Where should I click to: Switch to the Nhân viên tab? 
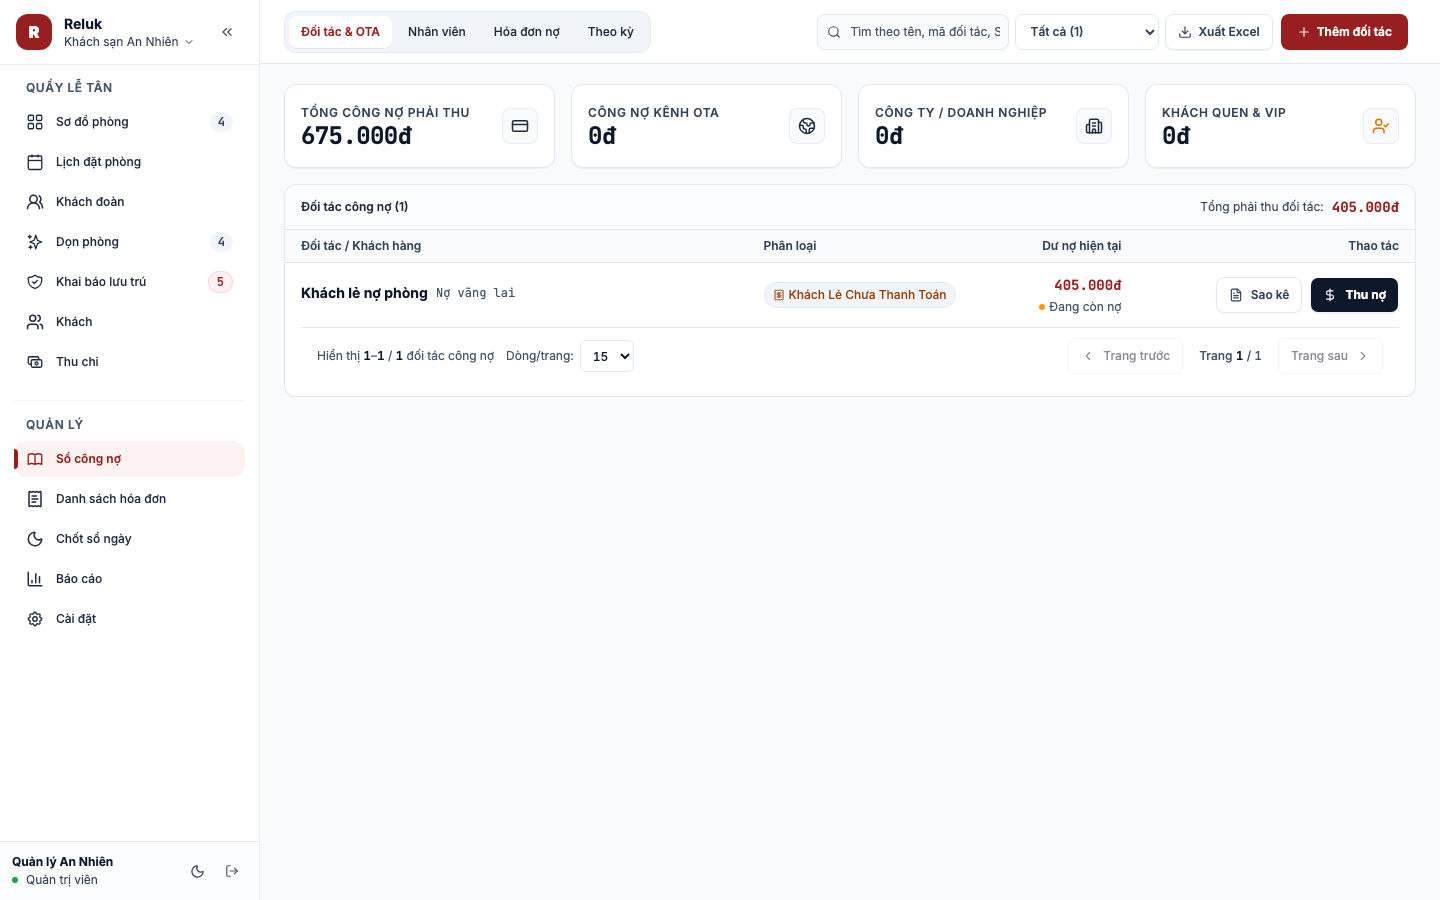click(437, 32)
